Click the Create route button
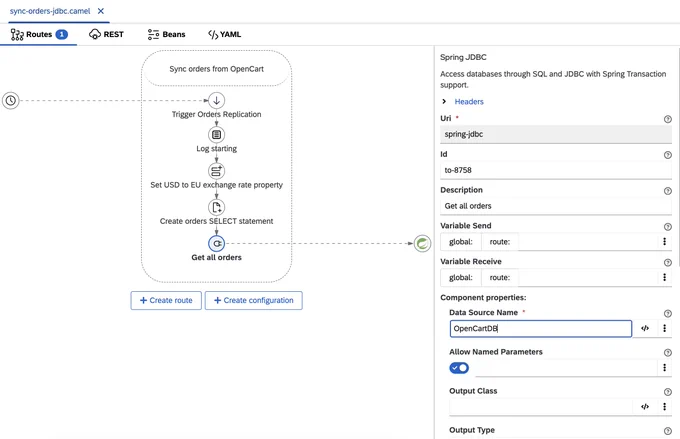Screen dimensions: 680x439 [x=166, y=300]
